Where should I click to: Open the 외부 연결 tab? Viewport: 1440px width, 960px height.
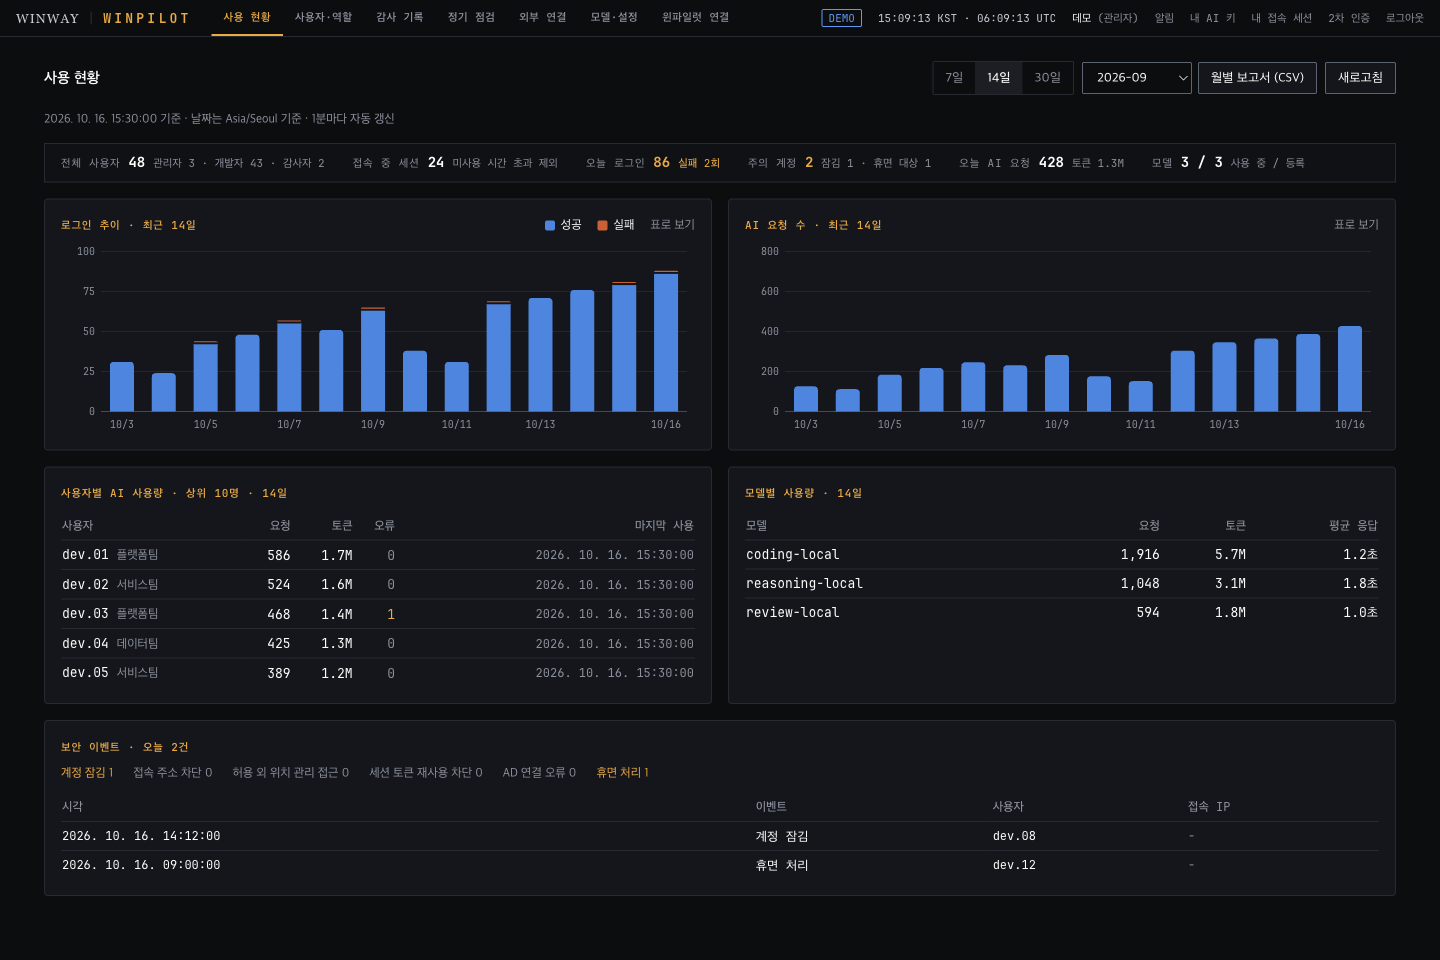pos(543,18)
